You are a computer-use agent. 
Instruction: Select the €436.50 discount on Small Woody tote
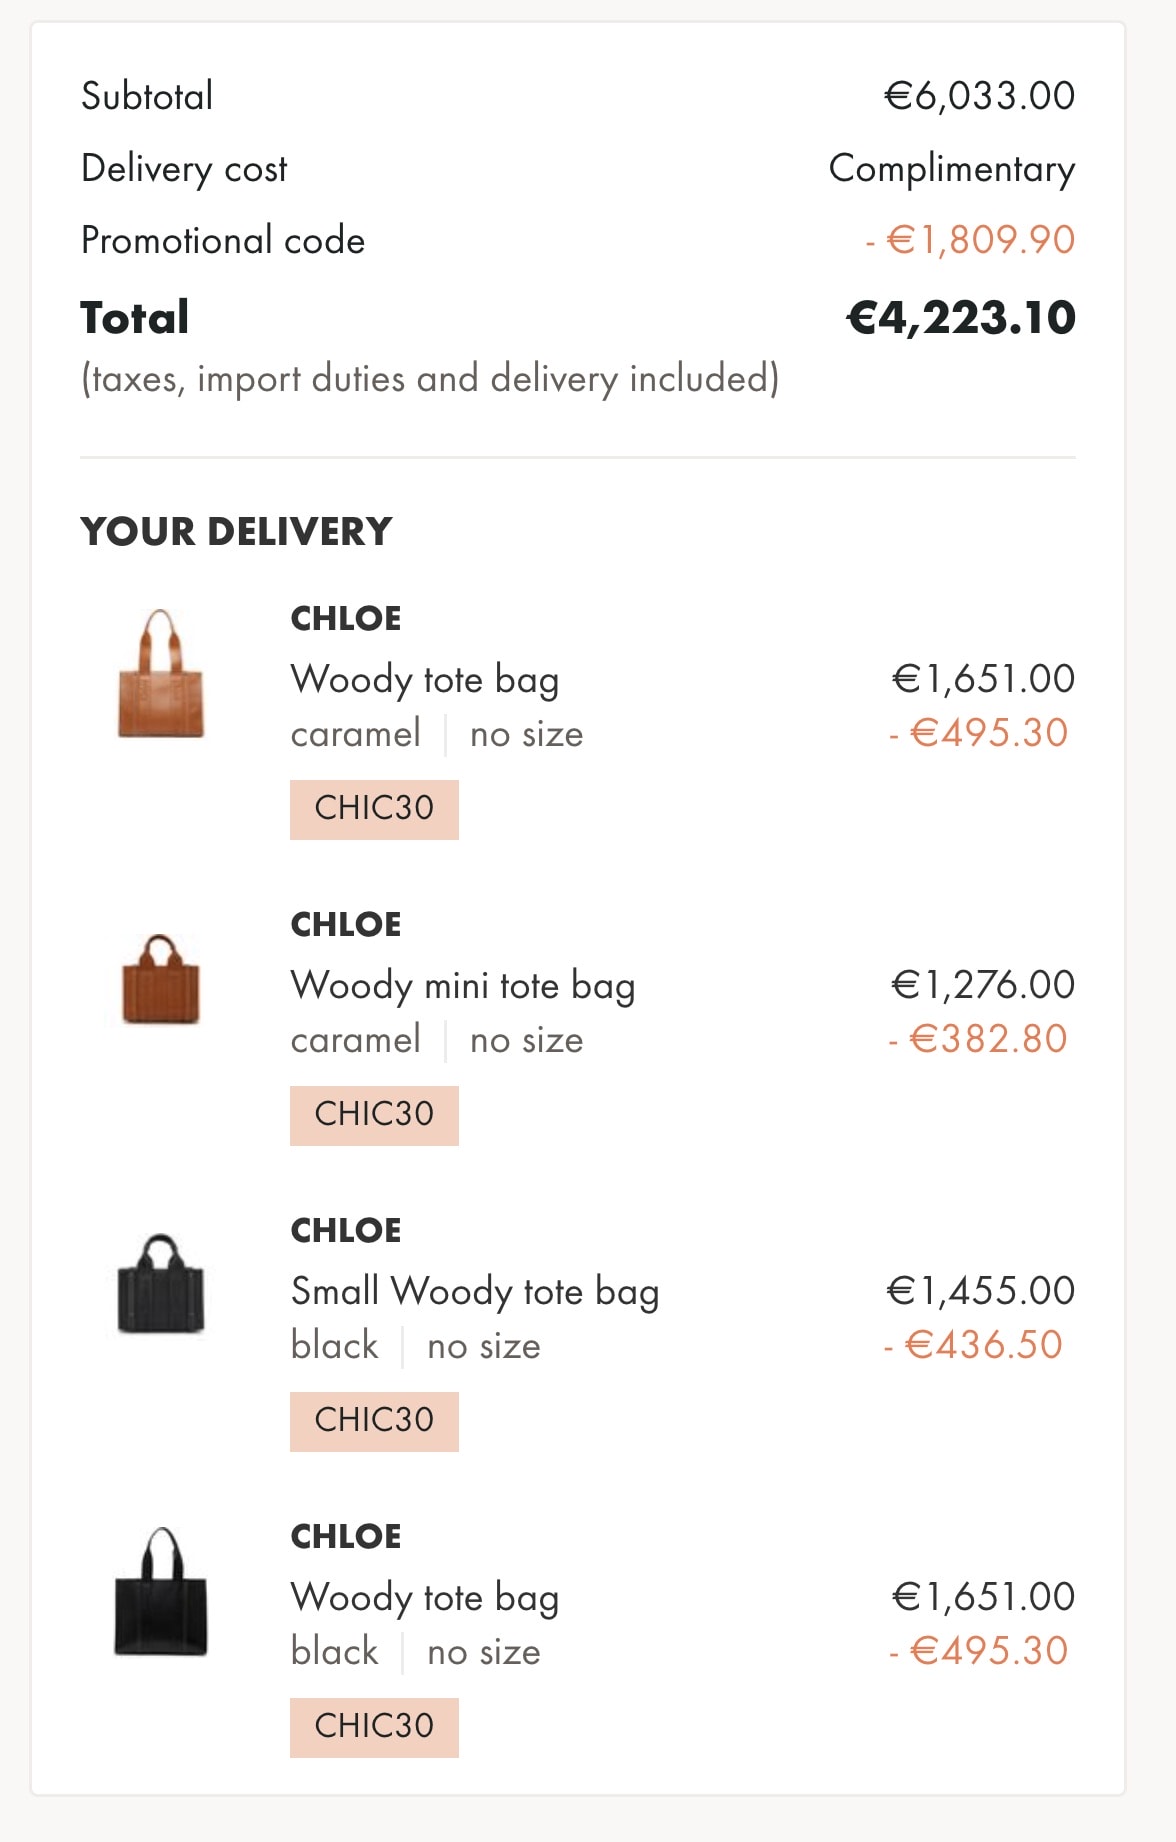click(974, 1345)
